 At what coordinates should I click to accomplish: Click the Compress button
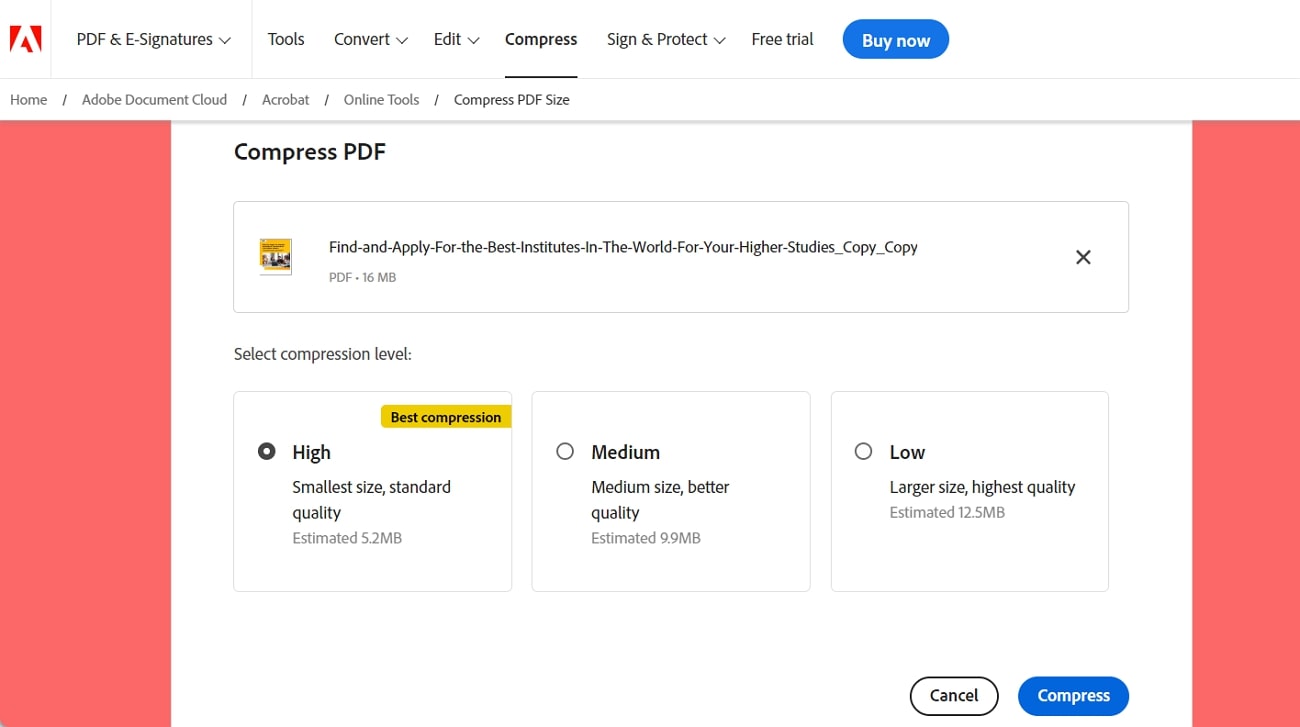(x=1073, y=695)
